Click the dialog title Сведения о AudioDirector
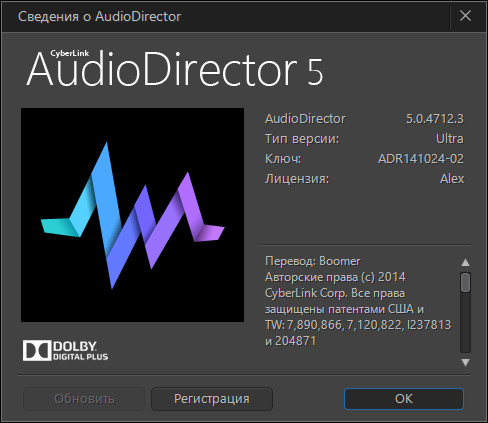This screenshot has height=423, width=488. coord(99,16)
